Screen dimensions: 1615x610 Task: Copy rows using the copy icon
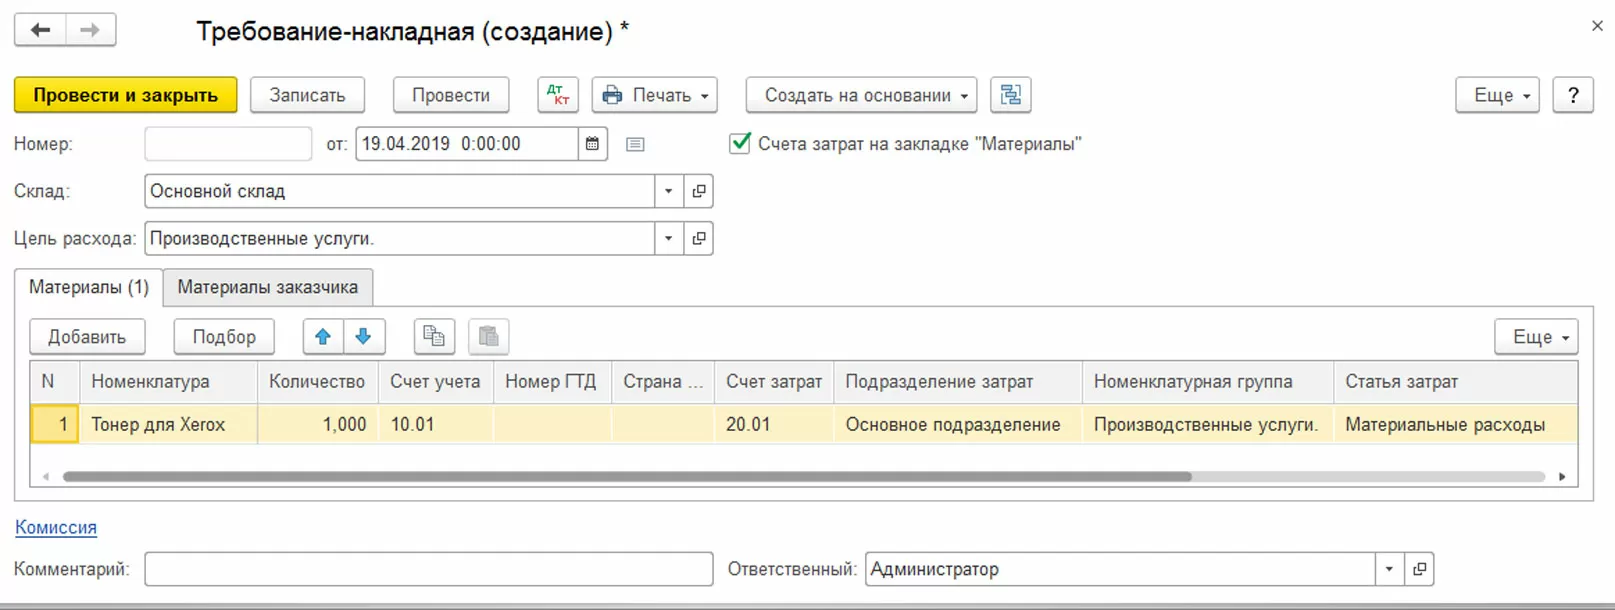[x=434, y=337]
